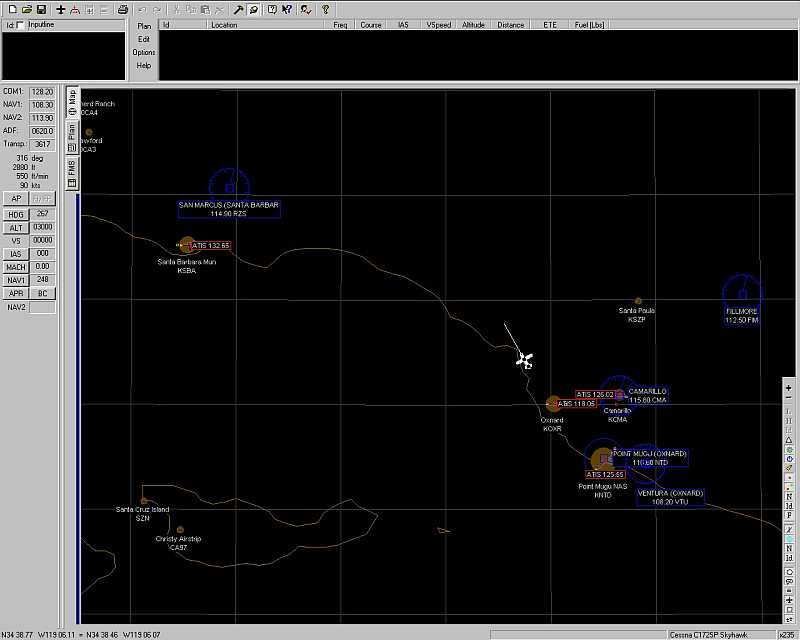Click the COM1 frequency field
Viewport: 800px width, 640px height.
[x=42, y=91]
